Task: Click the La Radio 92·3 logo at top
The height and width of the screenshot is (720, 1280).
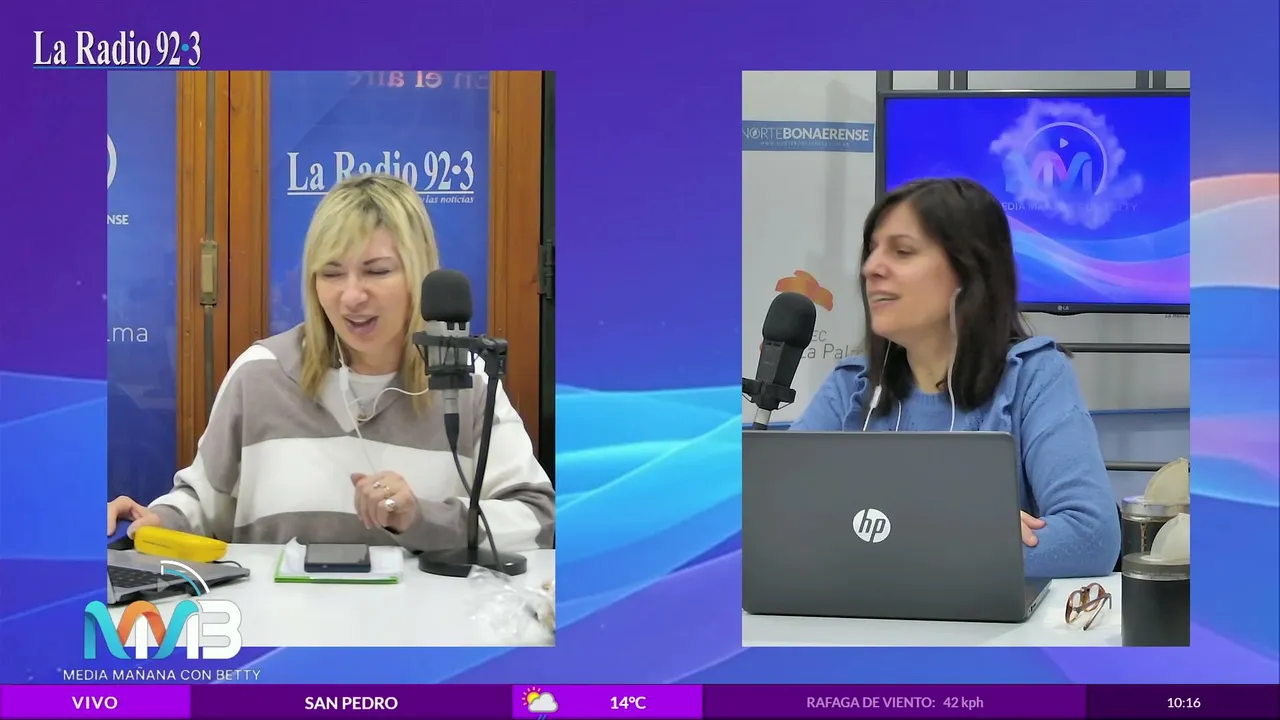Action: coord(117,49)
